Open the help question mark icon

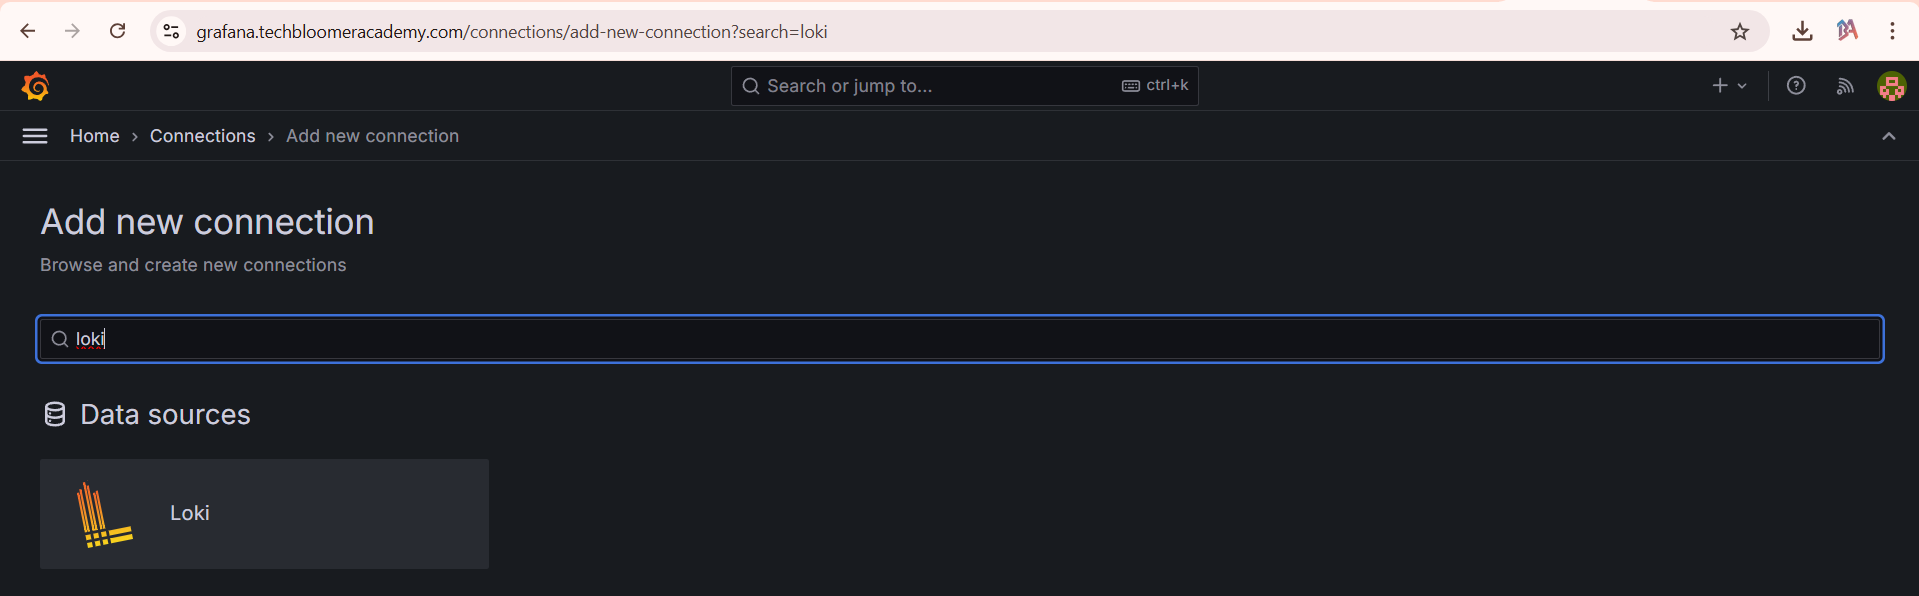1796,86
